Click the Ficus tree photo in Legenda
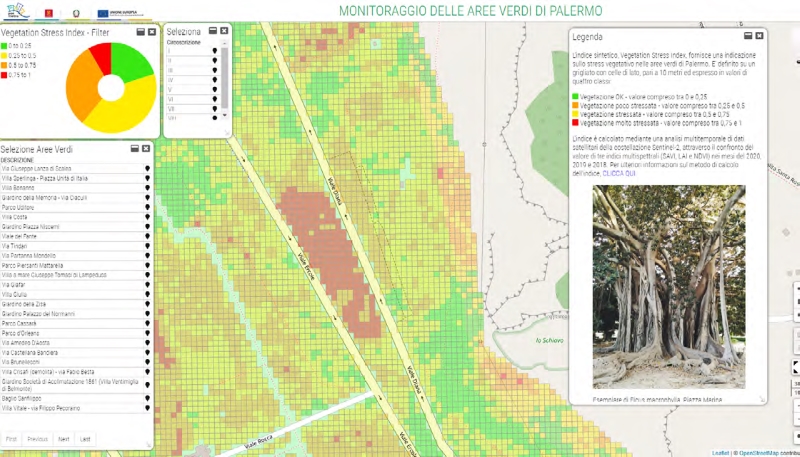 tap(669, 287)
